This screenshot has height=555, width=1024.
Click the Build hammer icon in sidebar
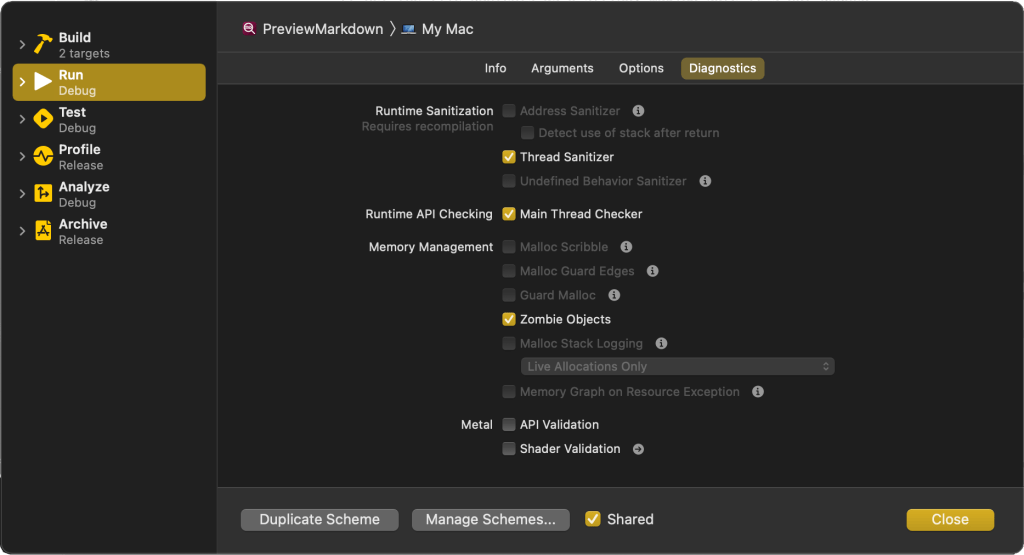coord(43,45)
